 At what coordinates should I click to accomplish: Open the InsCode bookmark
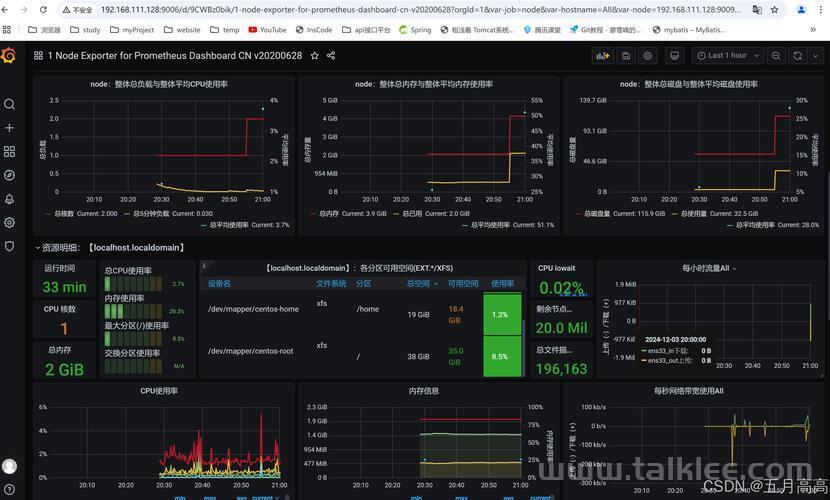point(314,30)
